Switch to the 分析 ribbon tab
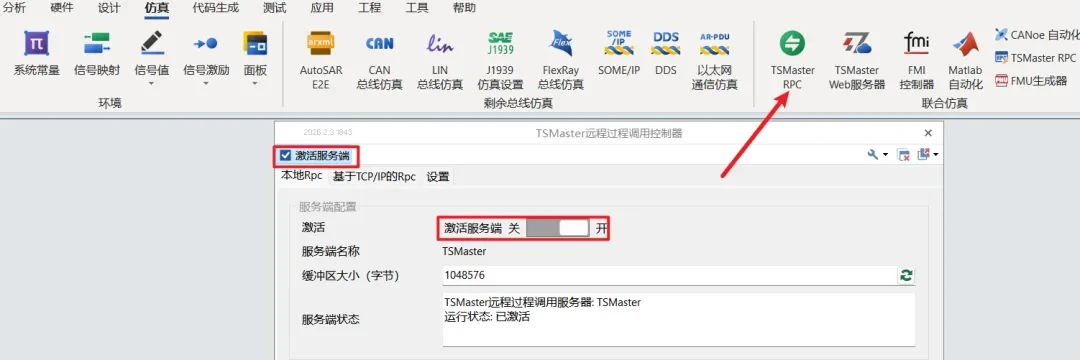Screen dimensions: 1080x360 pyautogui.click(x=14, y=8)
